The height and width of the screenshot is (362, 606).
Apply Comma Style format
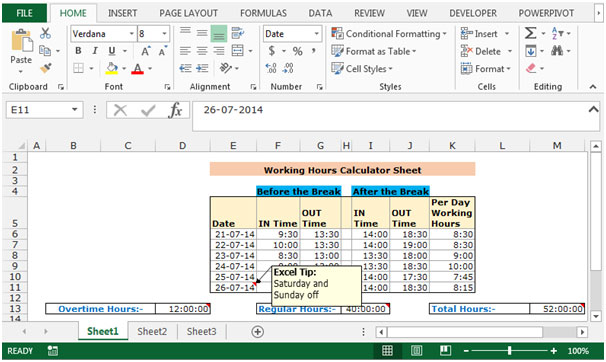(313, 51)
